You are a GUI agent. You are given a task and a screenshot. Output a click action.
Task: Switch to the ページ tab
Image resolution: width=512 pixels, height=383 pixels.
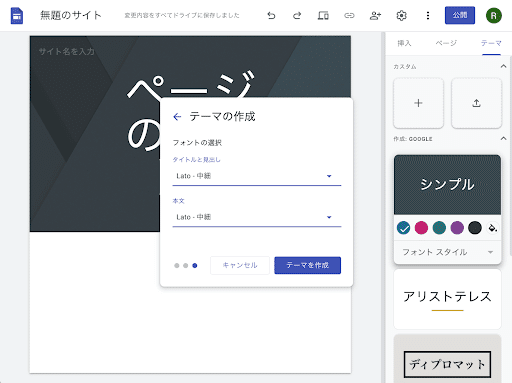coord(446,43)
